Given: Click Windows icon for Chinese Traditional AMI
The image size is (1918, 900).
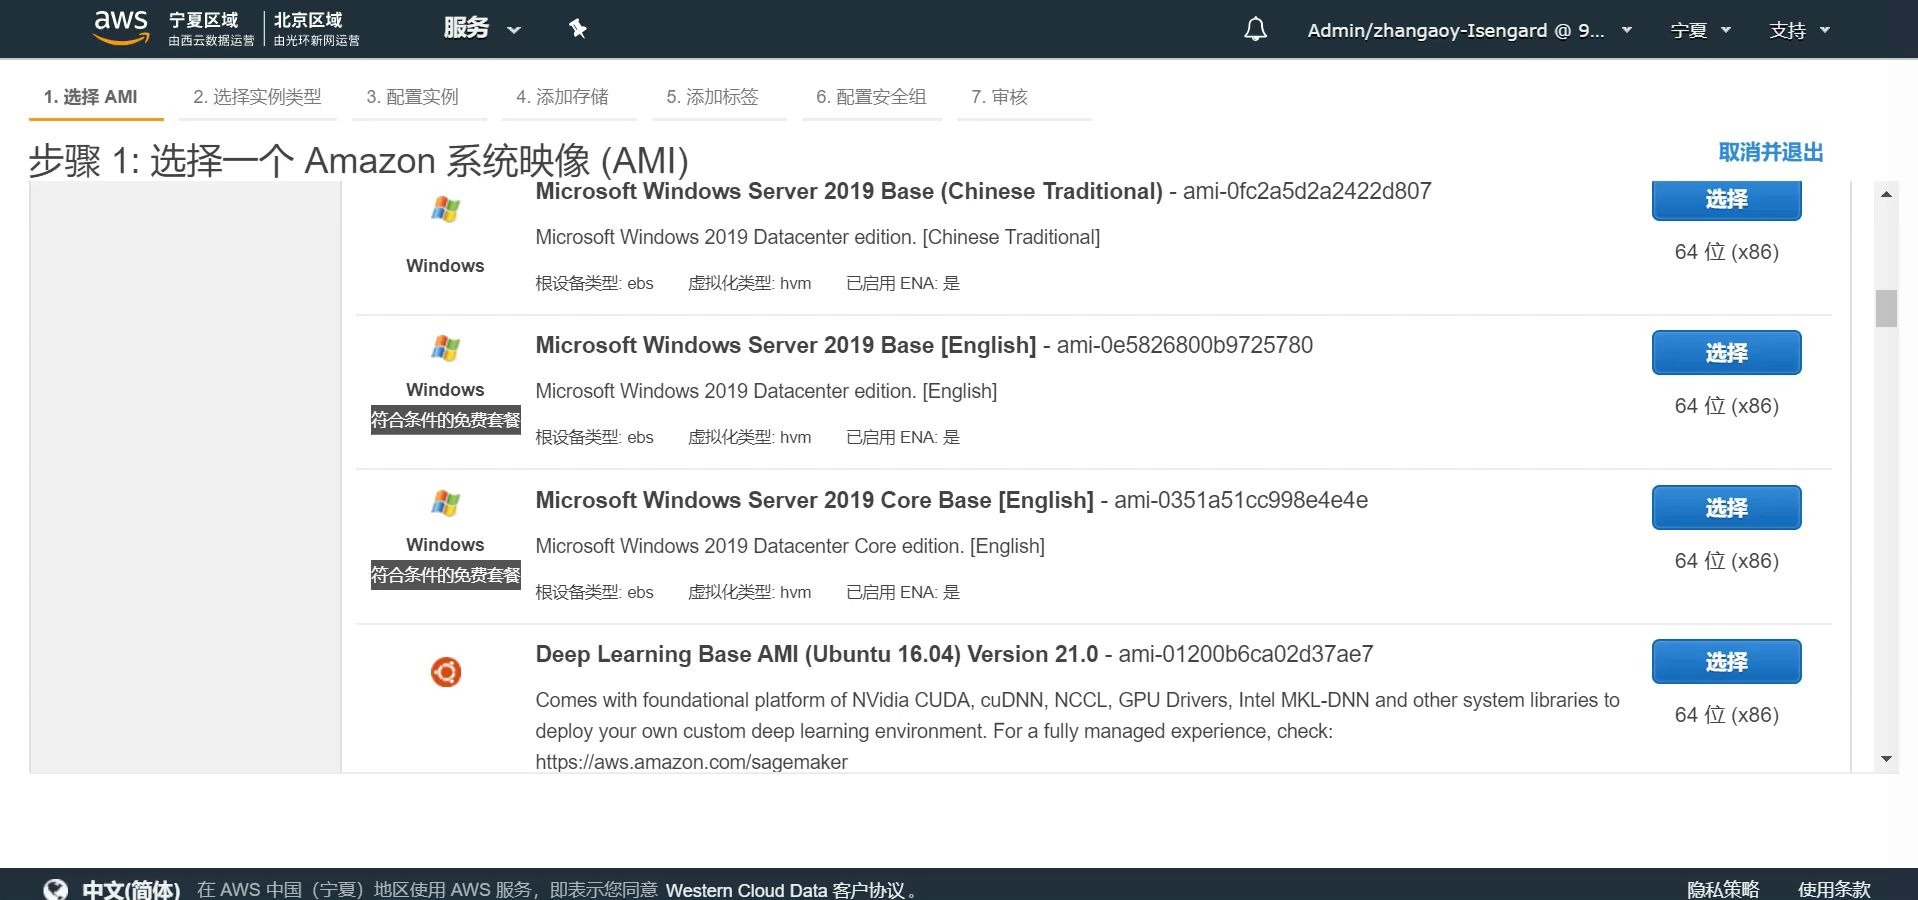Looking at the screenshot, I should click(445, 209).
